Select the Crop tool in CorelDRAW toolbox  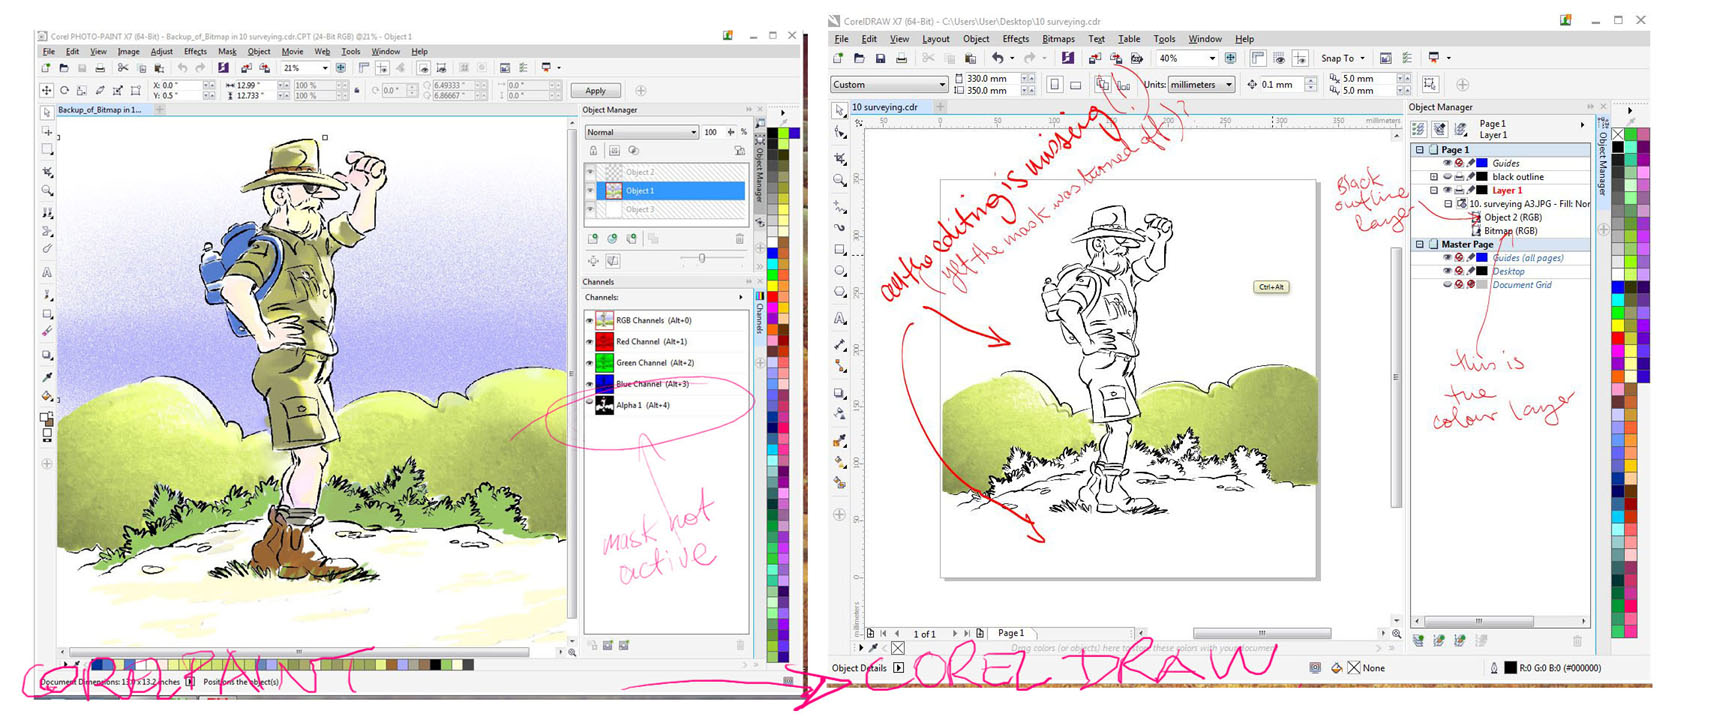click(x=840, y=159)
